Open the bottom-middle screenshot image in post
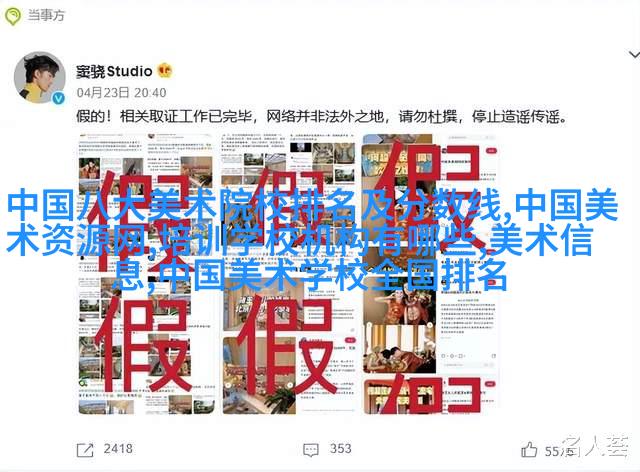 [288, 345]
